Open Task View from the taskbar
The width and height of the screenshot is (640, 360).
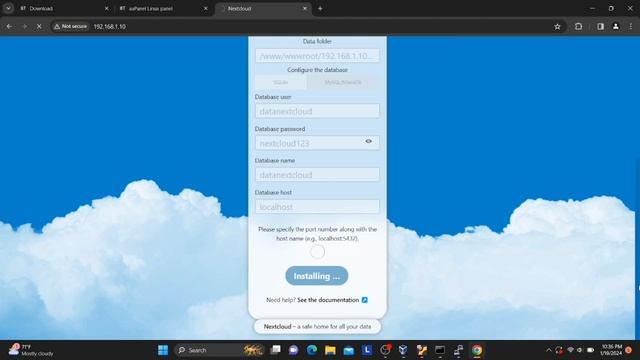(x=276, y=350)
